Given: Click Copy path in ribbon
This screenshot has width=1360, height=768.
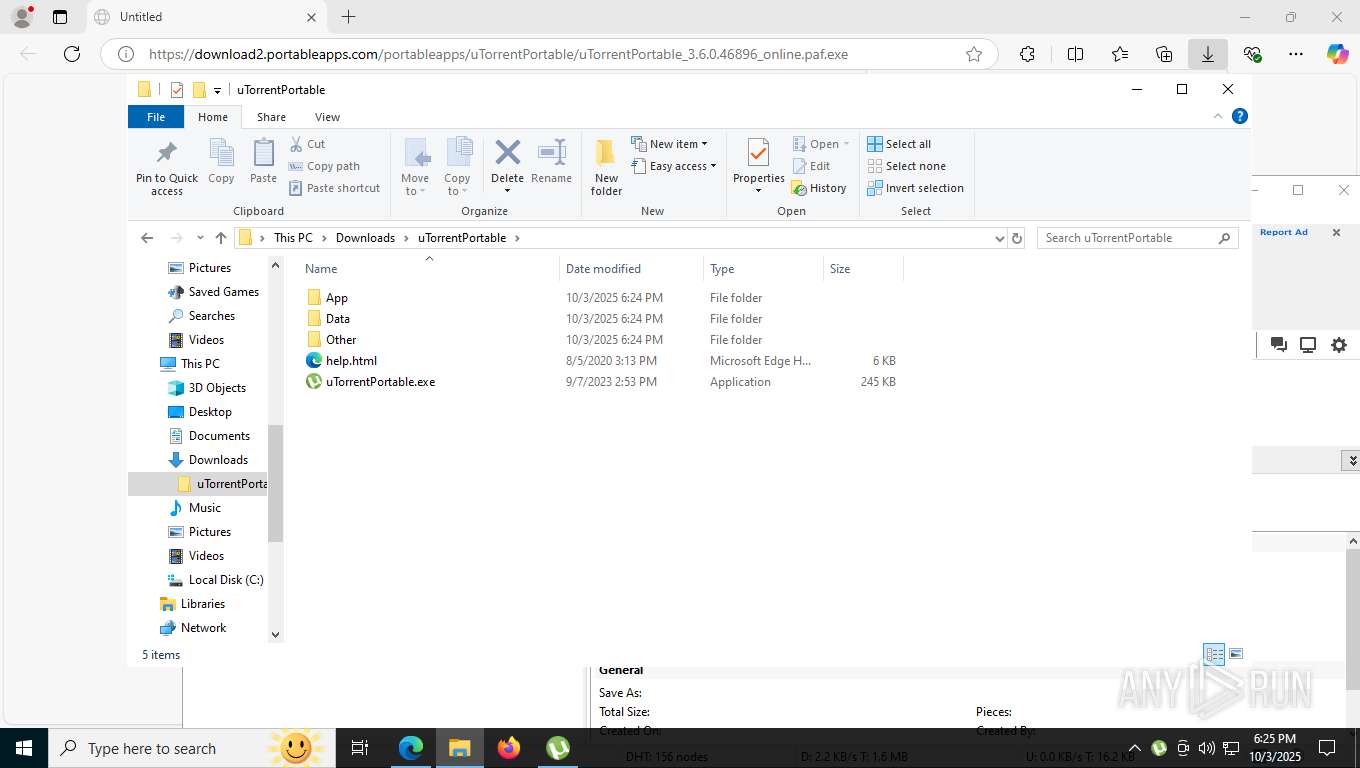Looking at the screenshot, I should click(x=324, y=166).
